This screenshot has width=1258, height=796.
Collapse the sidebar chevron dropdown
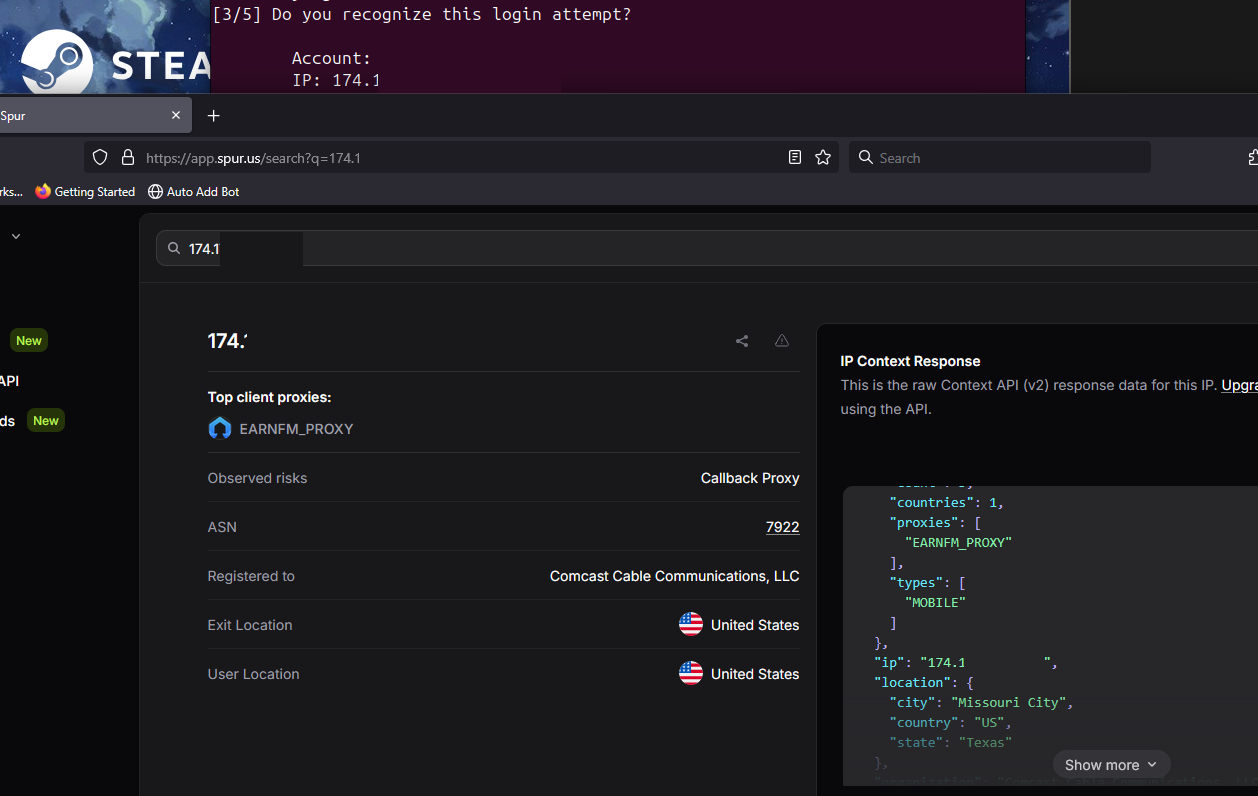16,237
